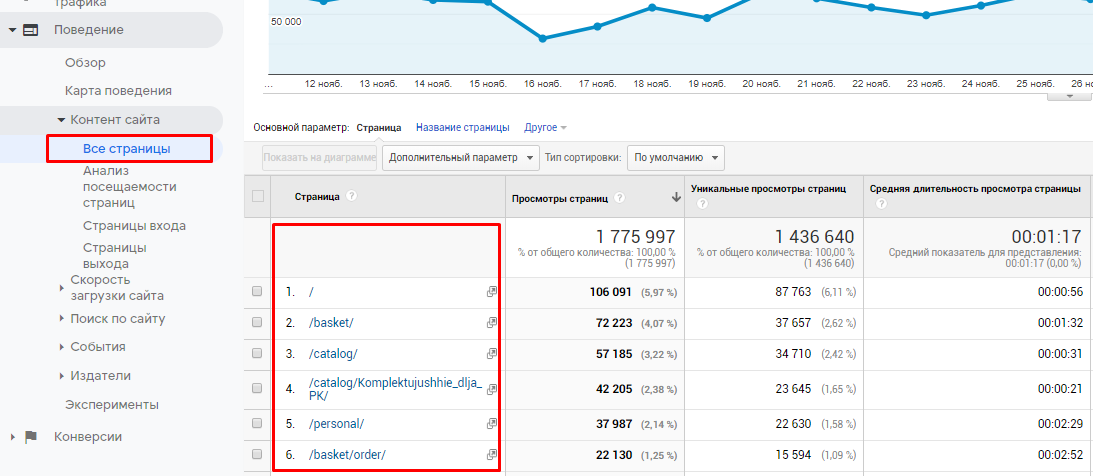Select the checkbox for row 1 /
1093x476 pixels.
pos(257,292)
